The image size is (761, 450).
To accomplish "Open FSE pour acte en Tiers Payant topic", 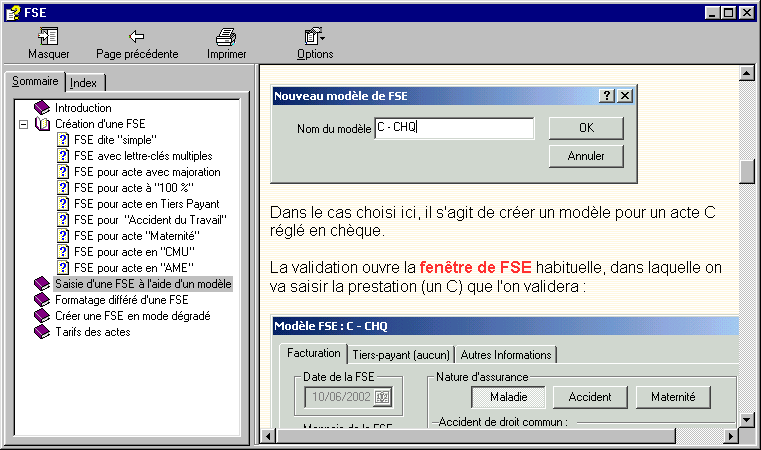I will pyautogui.click(x=147, y=204).
